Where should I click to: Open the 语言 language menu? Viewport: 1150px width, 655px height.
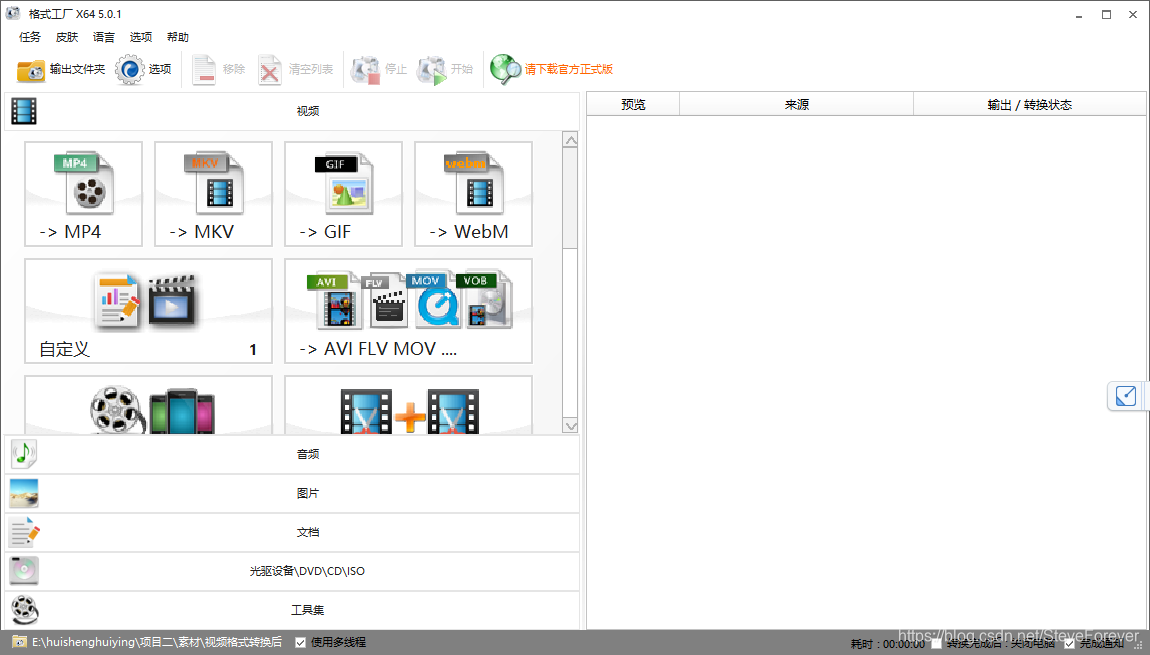(x=104, y=37)
